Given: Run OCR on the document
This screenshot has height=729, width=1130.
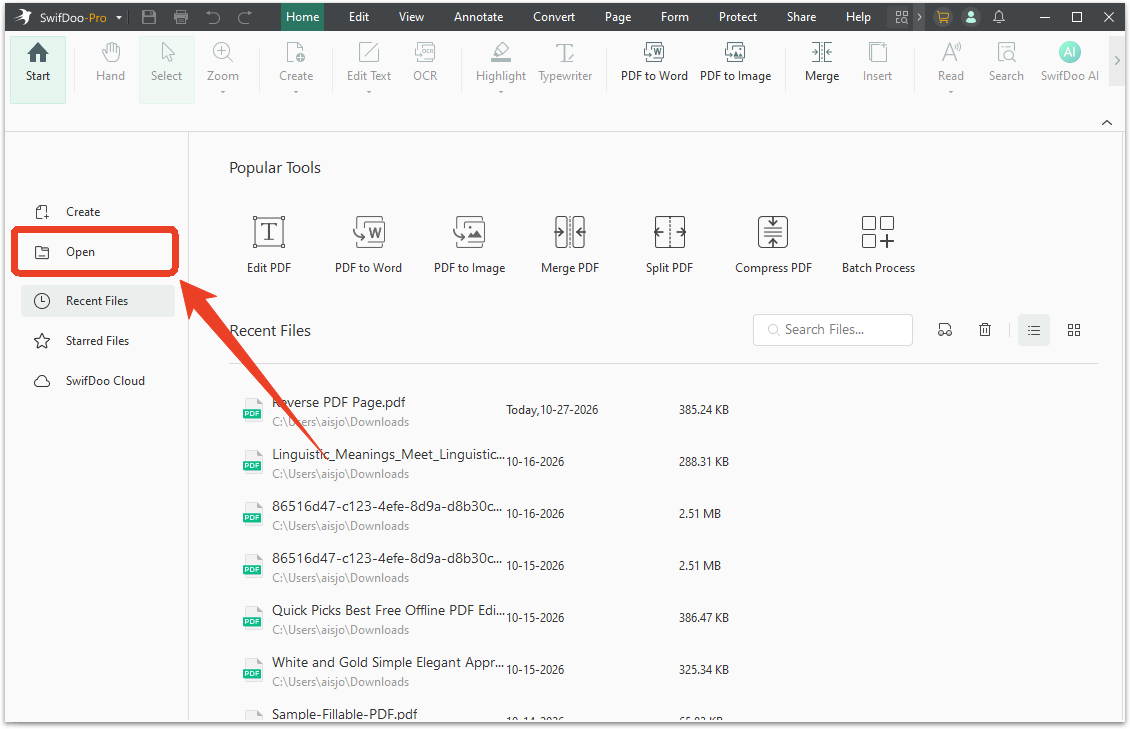Looking at the screenshot, I should 424,62.
